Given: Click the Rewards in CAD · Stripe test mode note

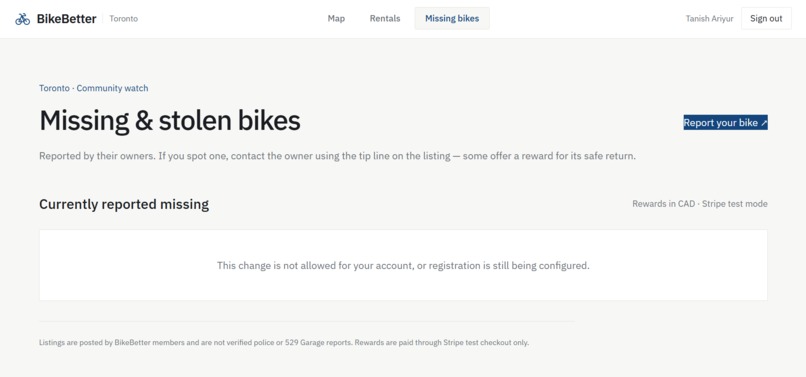Looking at the screenshot, I should (700, 204).
